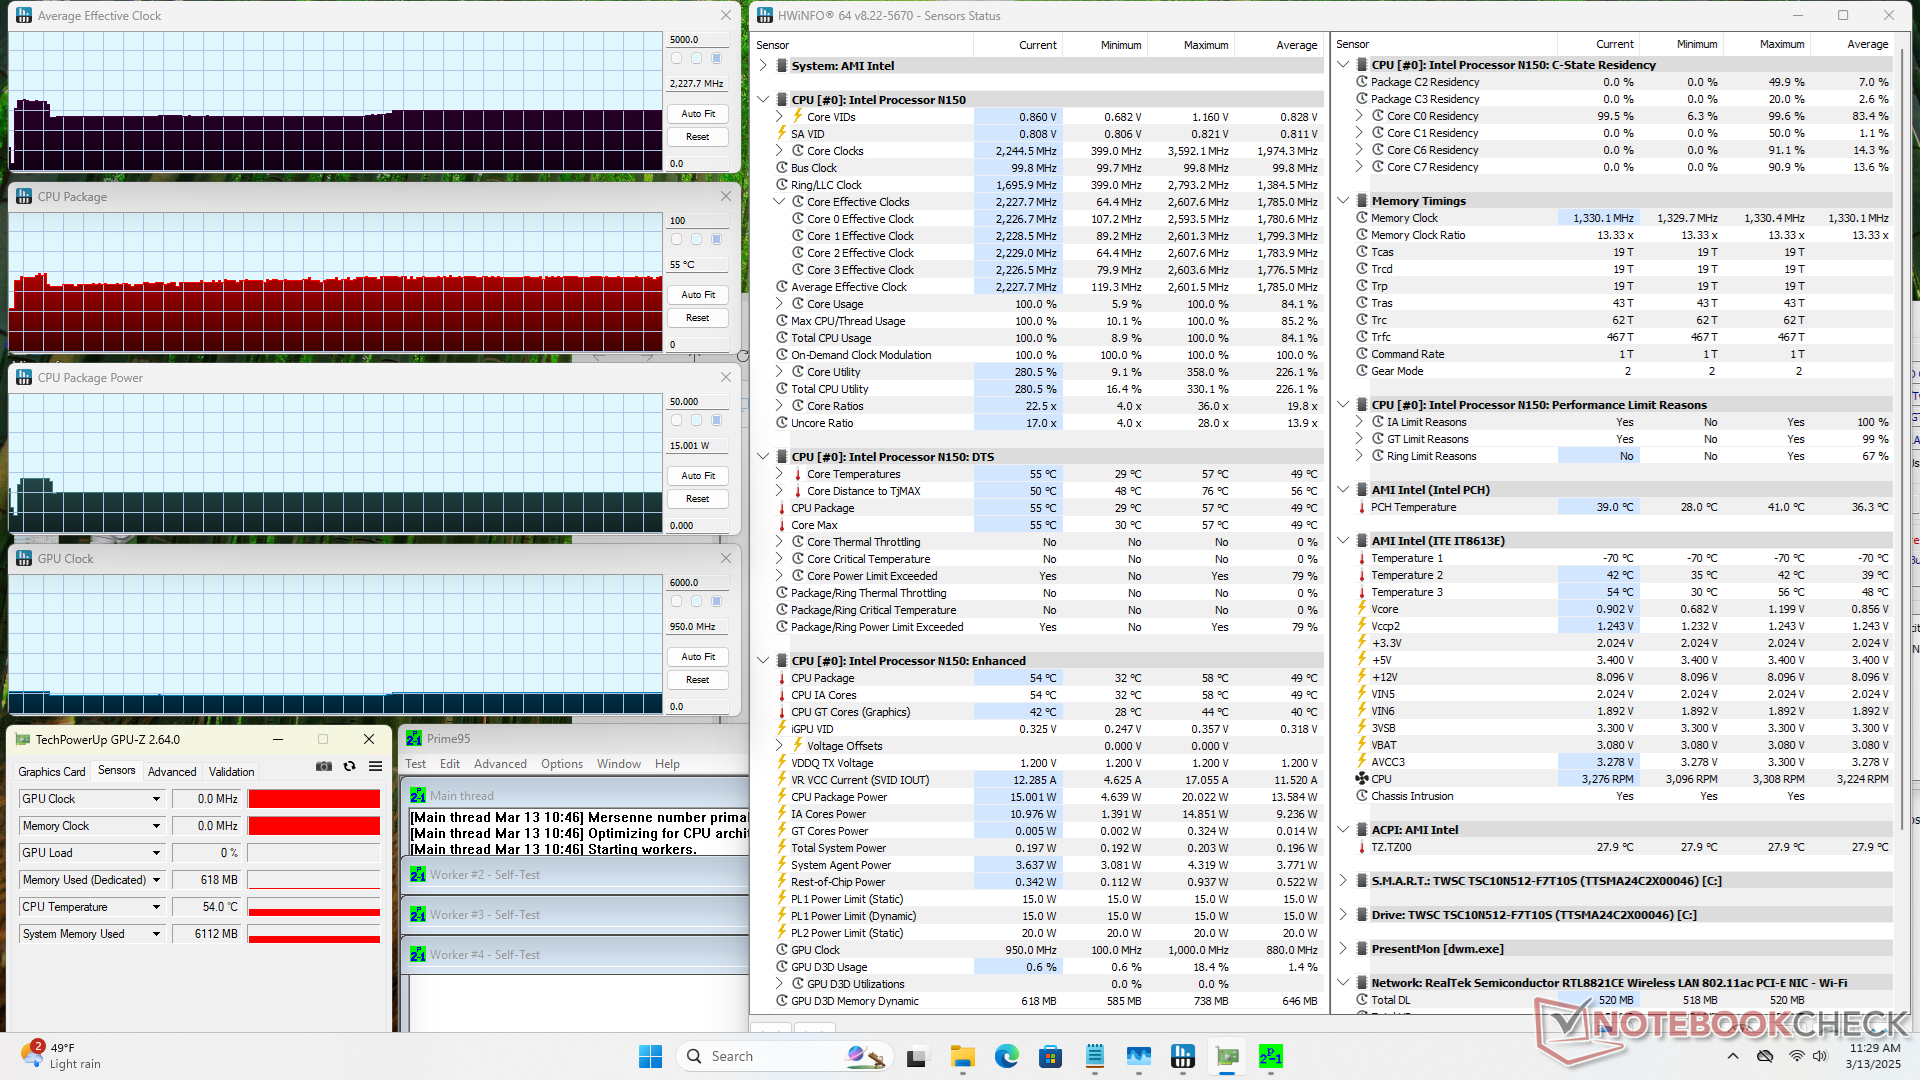Screen dimensions: 1920x1080
Task: Open the Windows Start menu
Action: tap(650, 1056)
